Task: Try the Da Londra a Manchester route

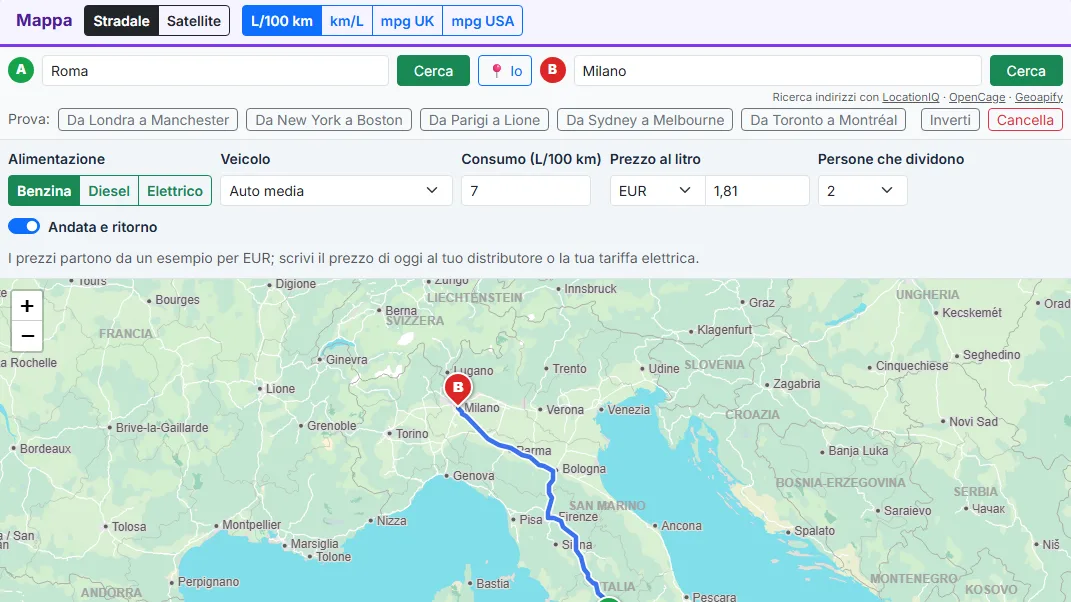Action: 148,120
